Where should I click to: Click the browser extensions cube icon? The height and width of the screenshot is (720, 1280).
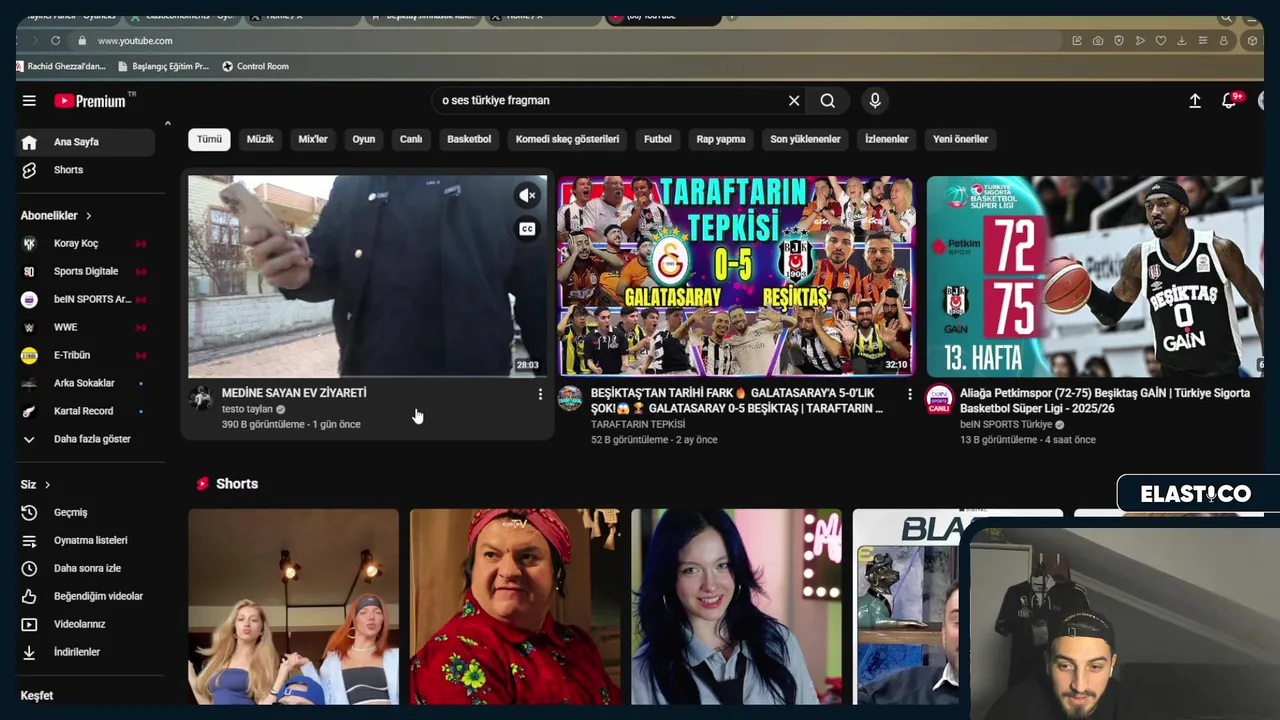point(1252,41)
